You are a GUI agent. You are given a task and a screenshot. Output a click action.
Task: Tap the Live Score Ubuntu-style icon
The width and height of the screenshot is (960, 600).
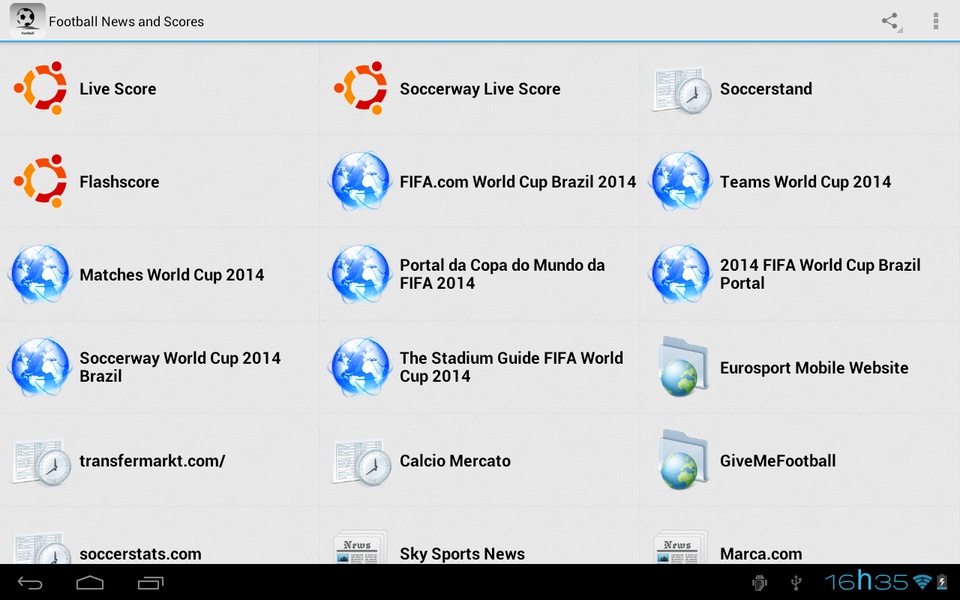(40, 88)
